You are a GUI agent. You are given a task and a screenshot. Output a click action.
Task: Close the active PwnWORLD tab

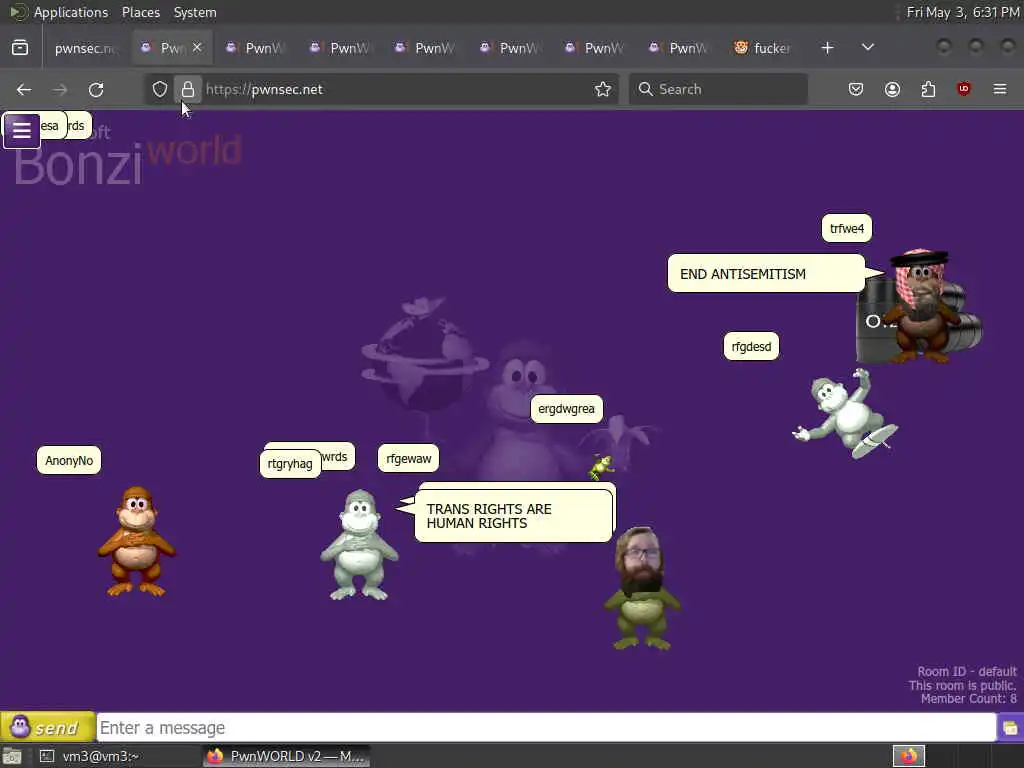[197, 48]
